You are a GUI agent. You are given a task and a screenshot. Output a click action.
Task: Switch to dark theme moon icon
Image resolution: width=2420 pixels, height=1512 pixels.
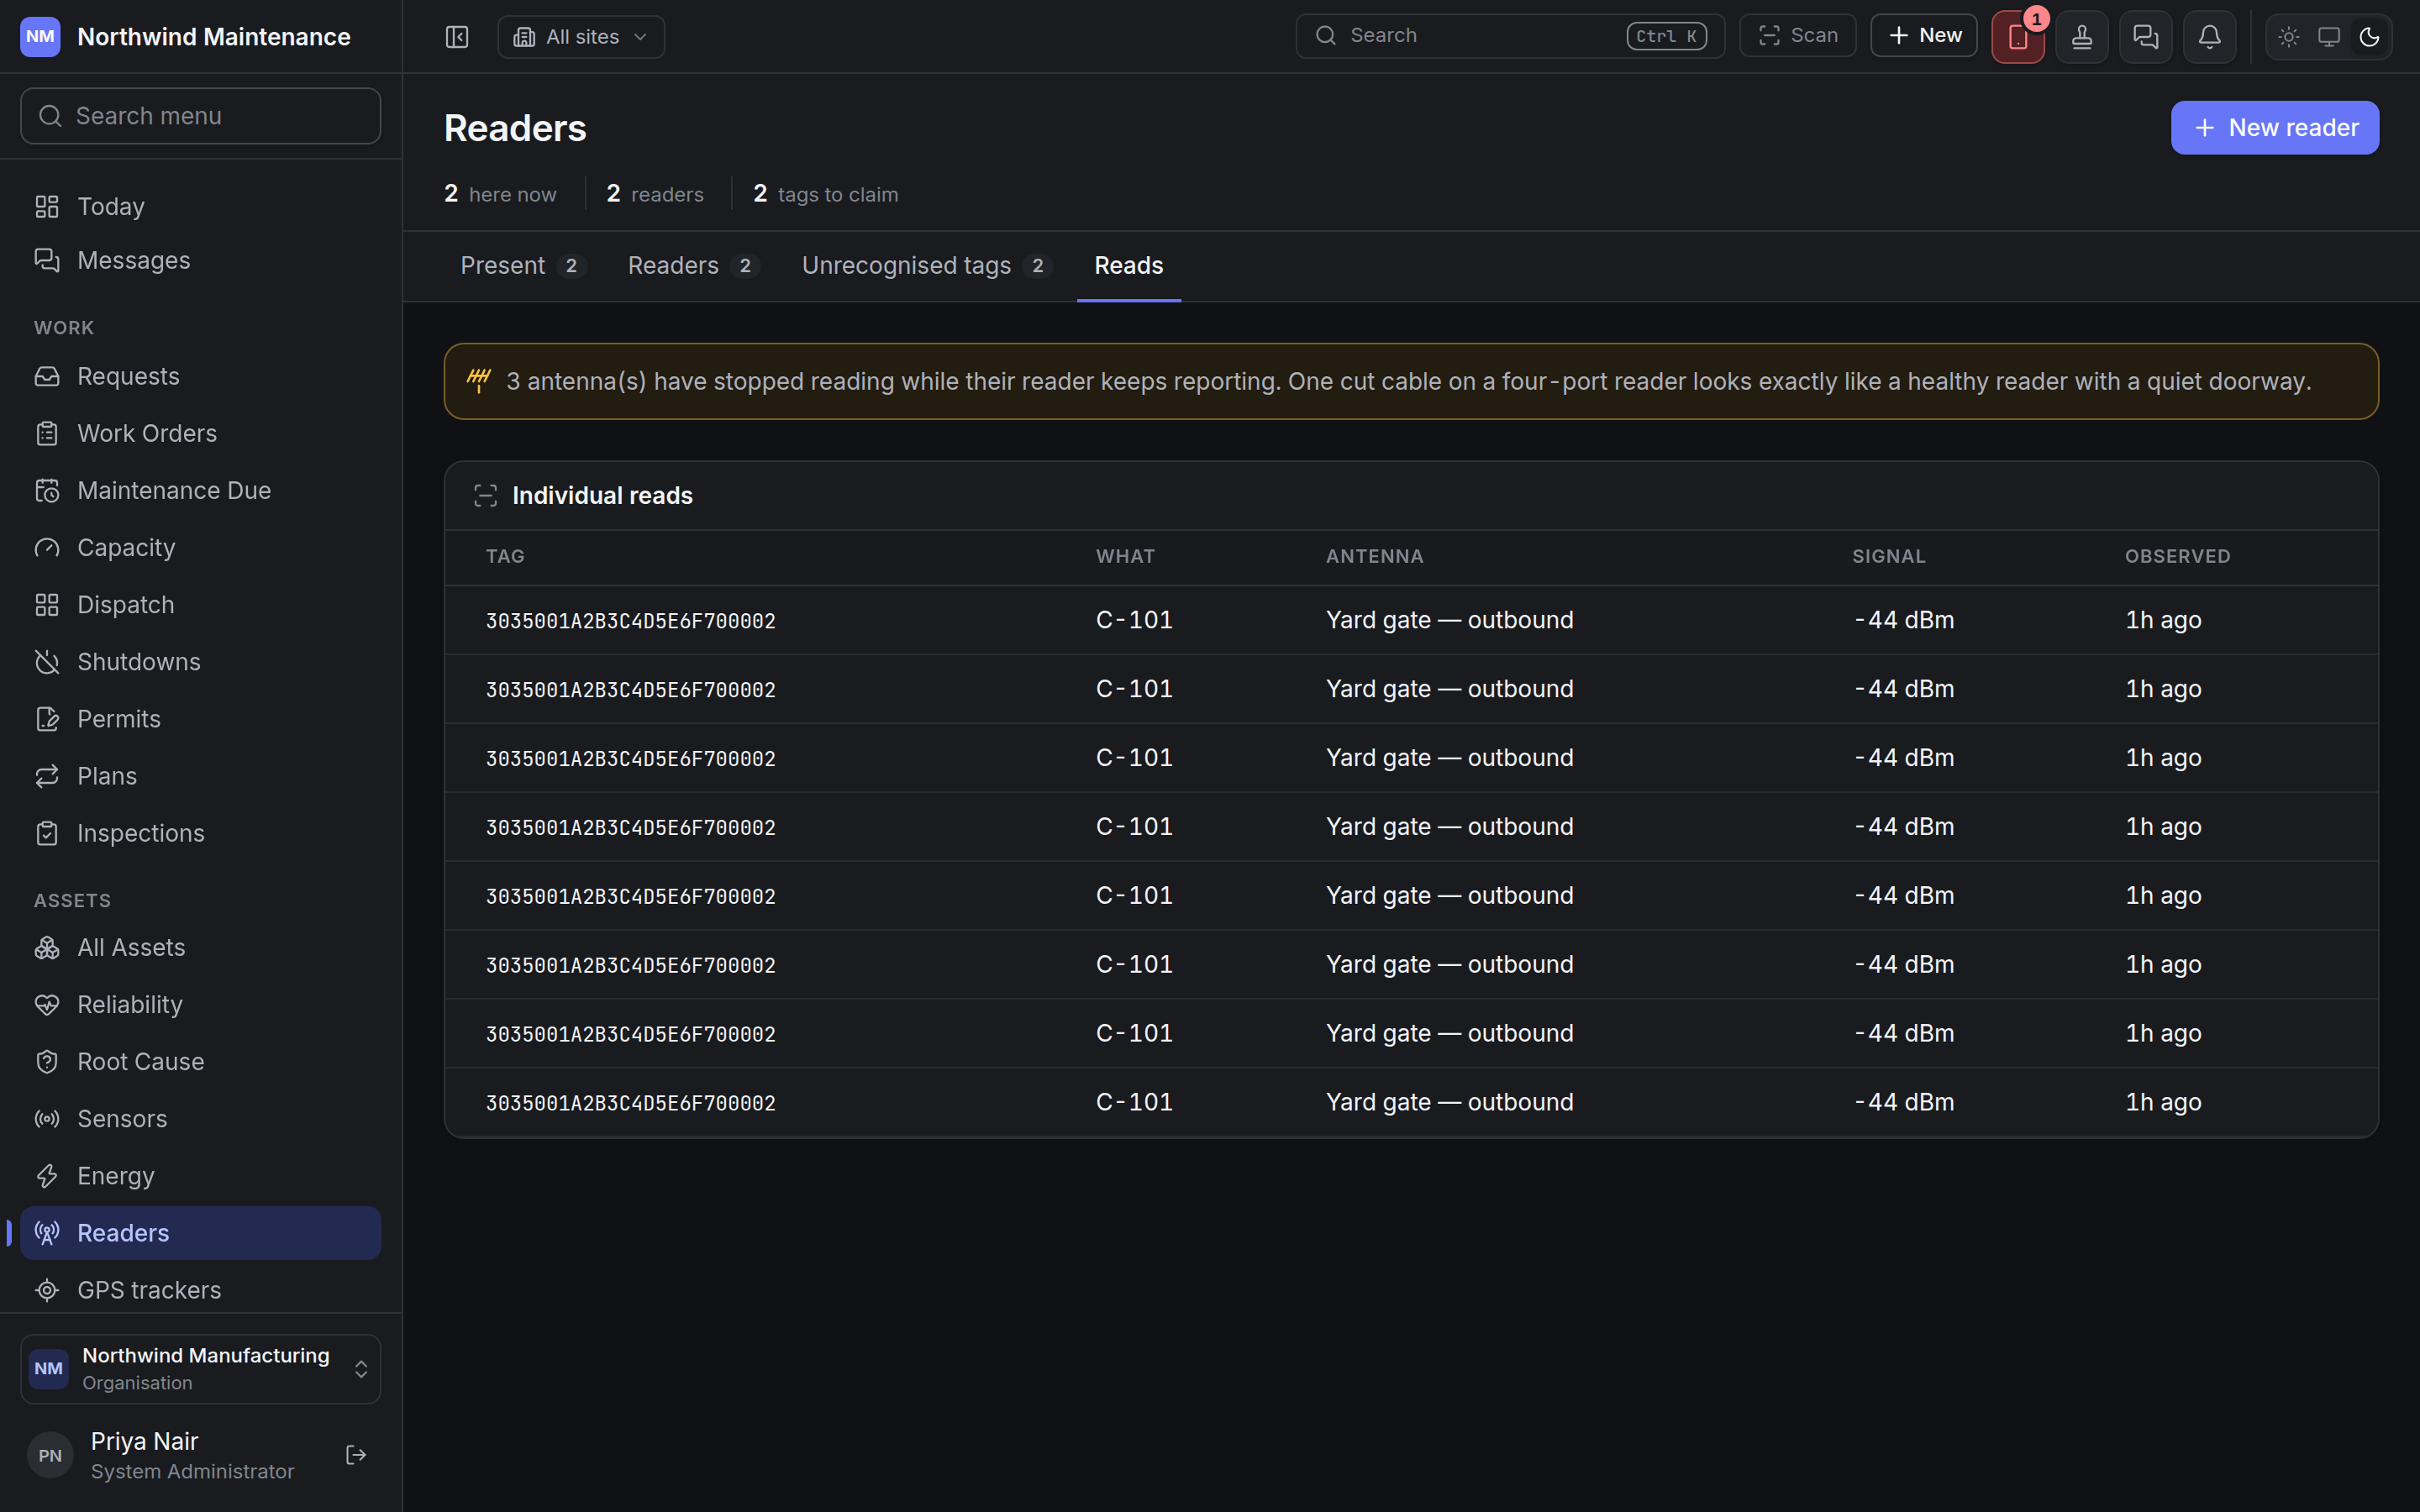click(x=2369, y=37)
